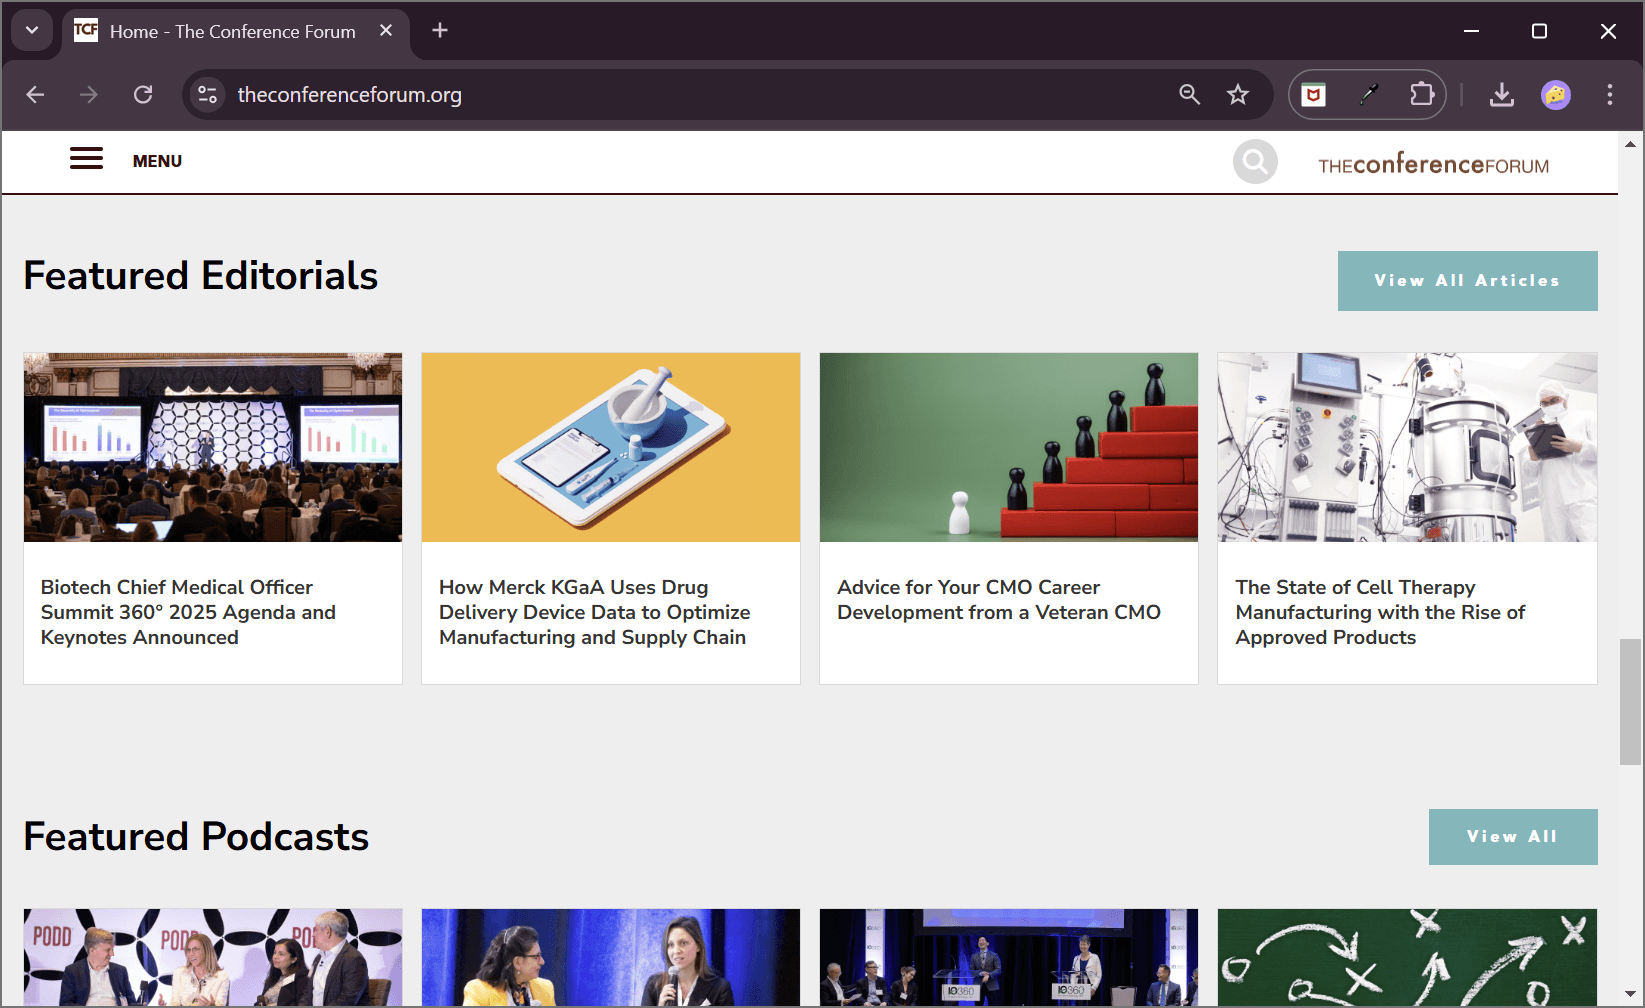Image resolution: width=1645 pixels, height=1008 pixels.
Task: Click the MENU label
Action: click(x=157, y=161)
